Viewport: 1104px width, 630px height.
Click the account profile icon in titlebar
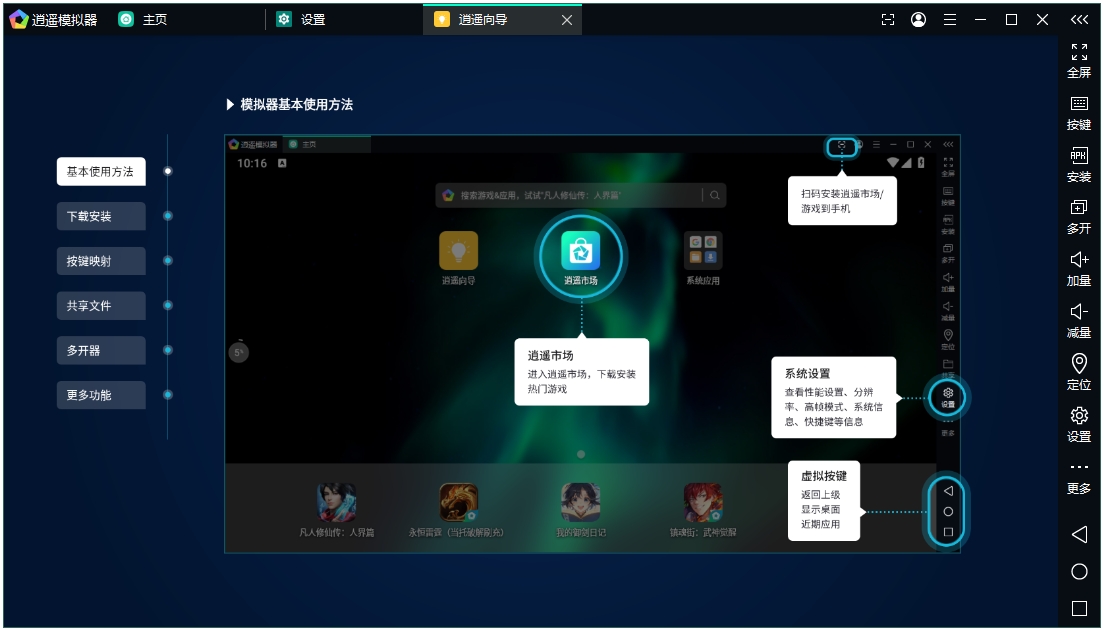pos(918,19)
